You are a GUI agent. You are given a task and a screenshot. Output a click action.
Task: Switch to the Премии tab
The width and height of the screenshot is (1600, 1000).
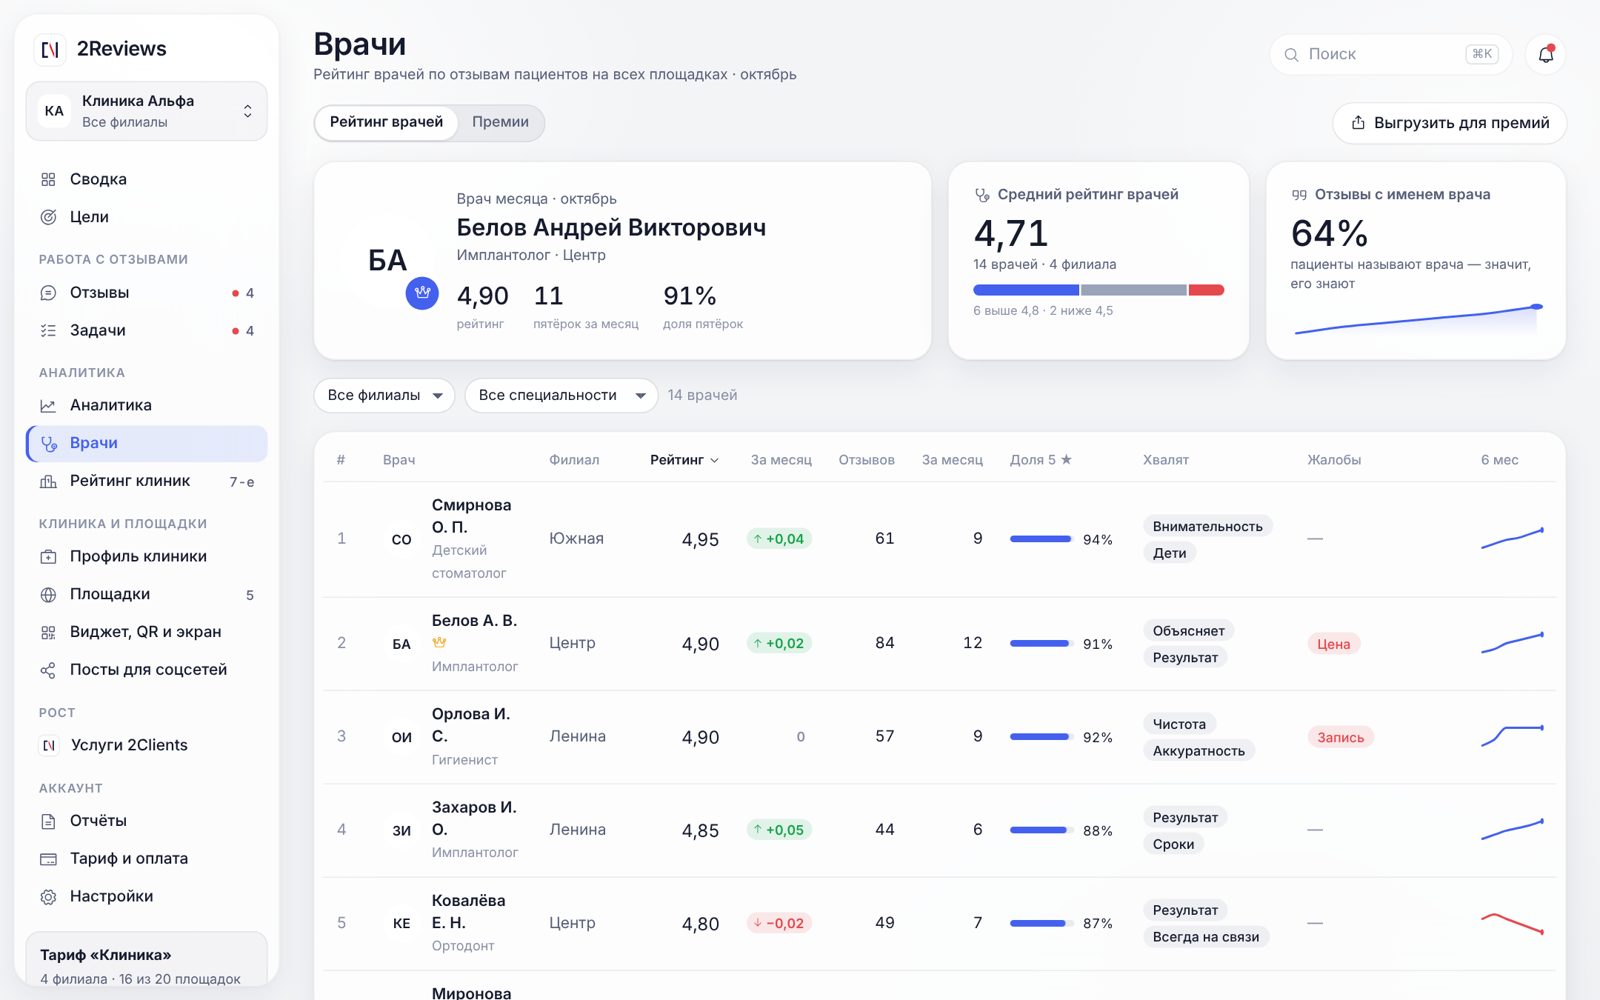(500, 122)
